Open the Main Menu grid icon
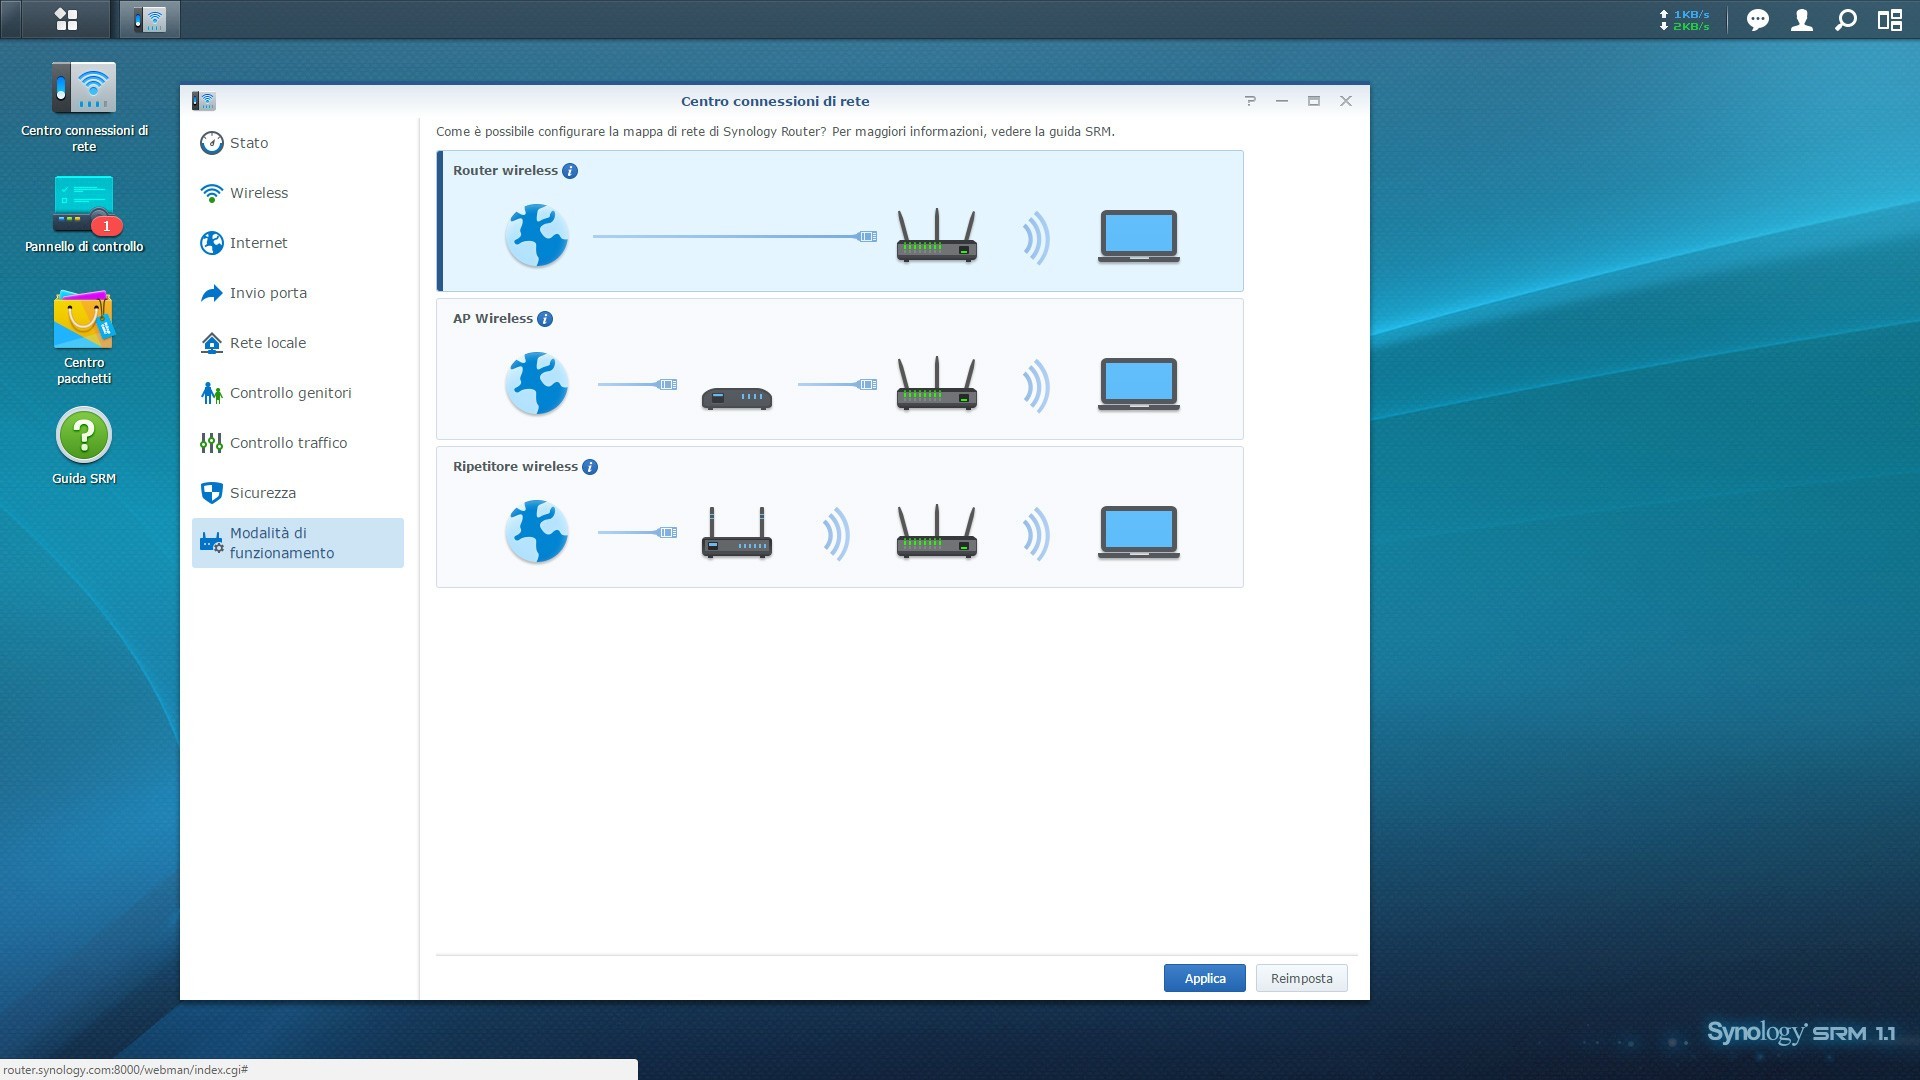Image resolution: width=1920 pixels, height=1080 pixels. pyautogui.click(x=66, y=19)
